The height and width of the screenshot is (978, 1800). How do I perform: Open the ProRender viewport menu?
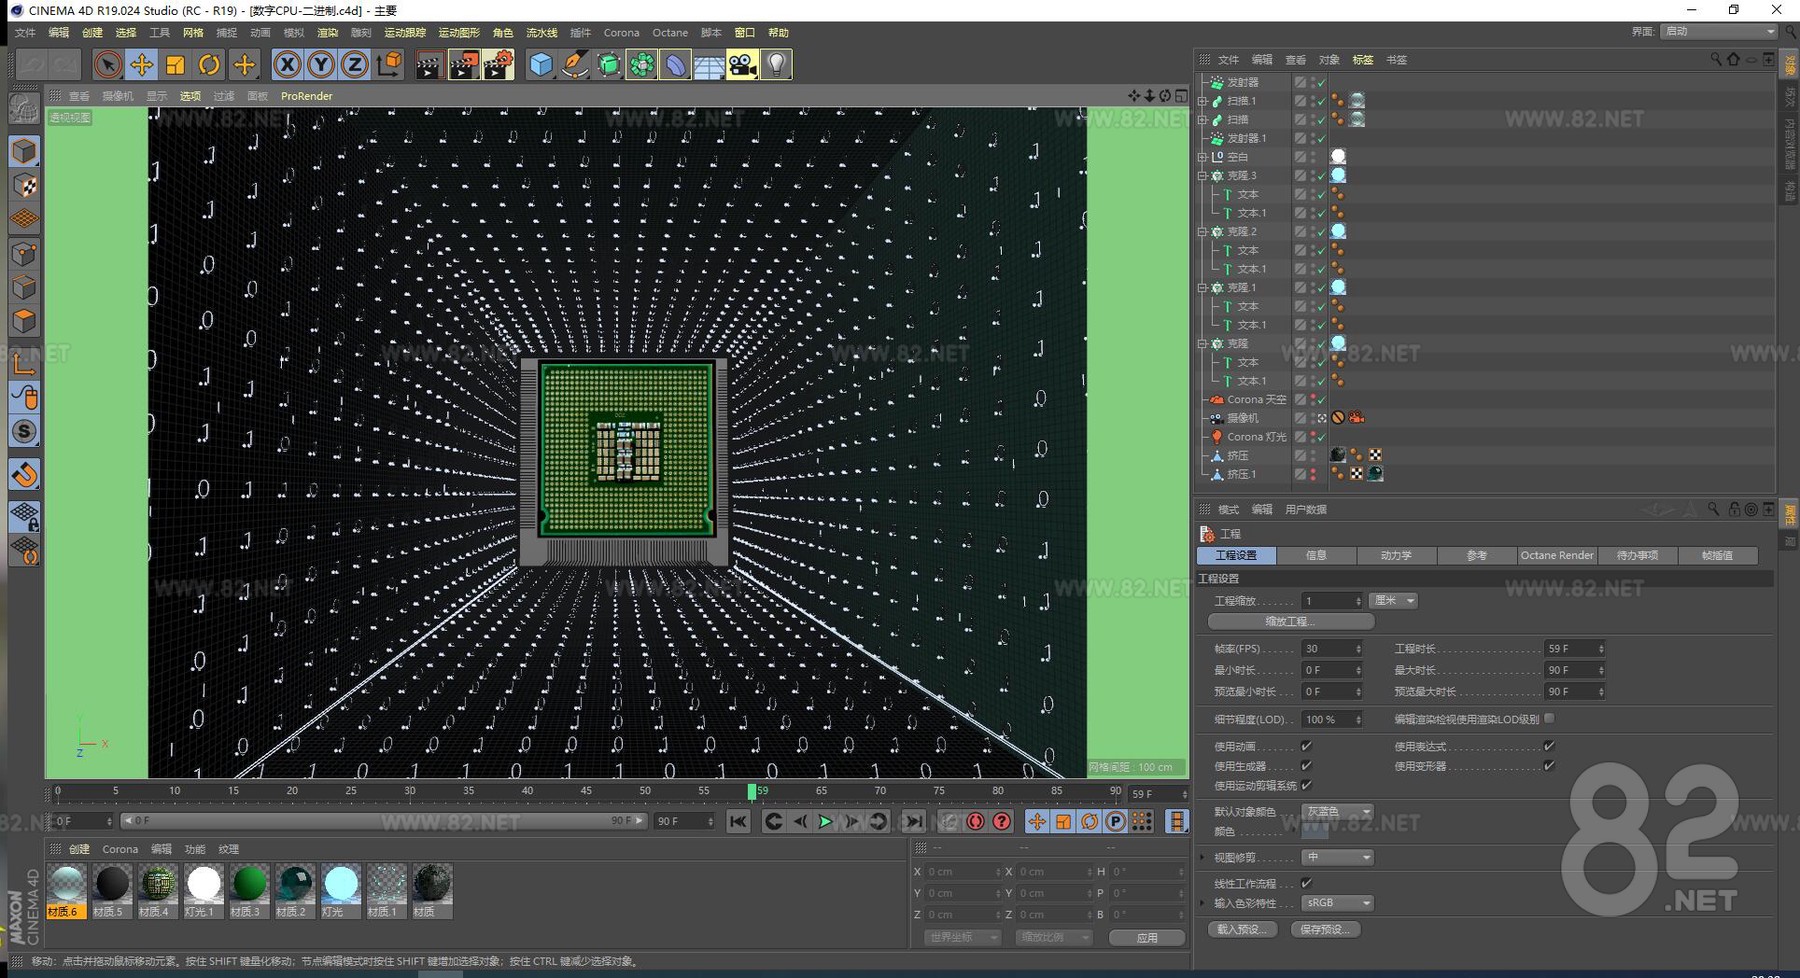[306, 96]
